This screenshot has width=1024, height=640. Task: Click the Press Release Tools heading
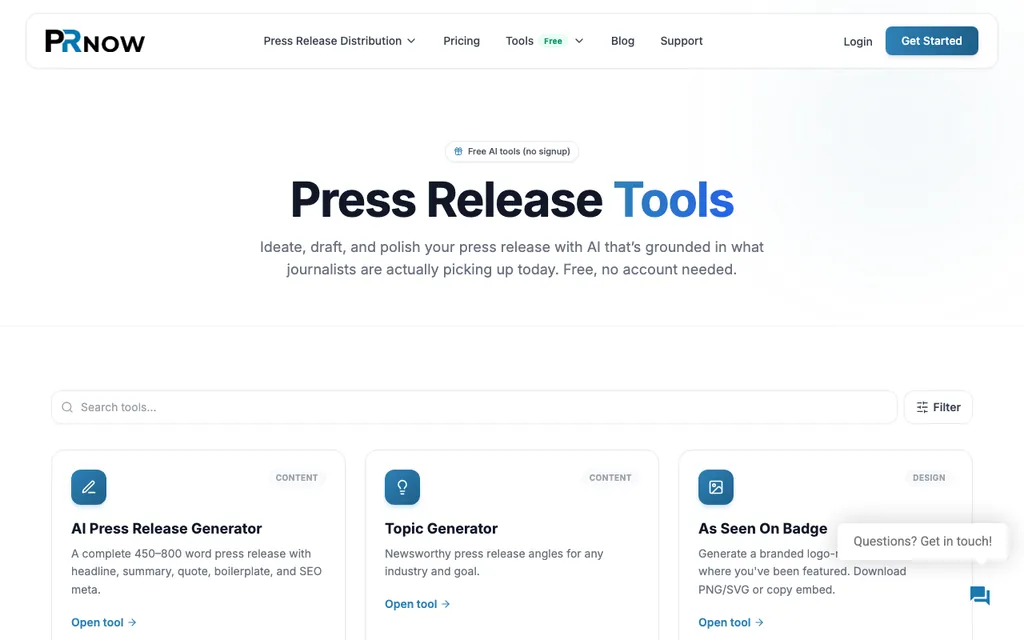[x=512, y=200]
